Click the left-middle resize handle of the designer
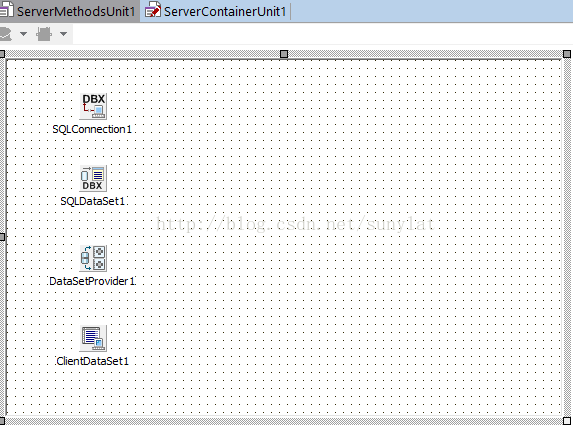Screen dimensions: 573x426 pos(2,237)
